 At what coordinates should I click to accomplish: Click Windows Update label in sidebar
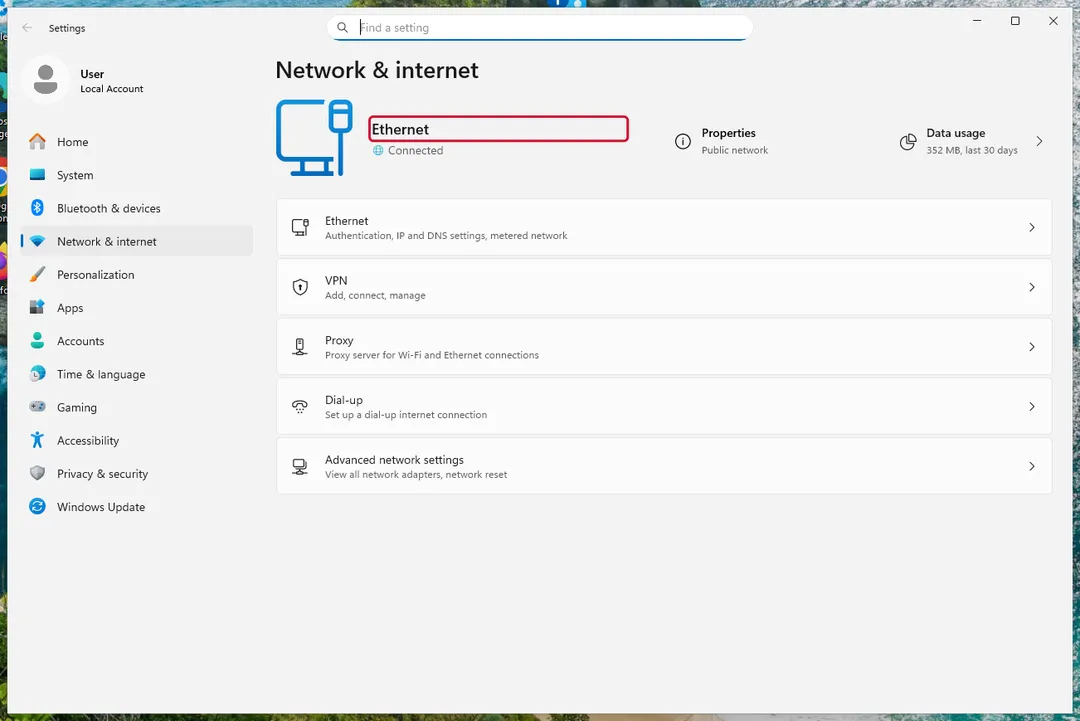101,507
